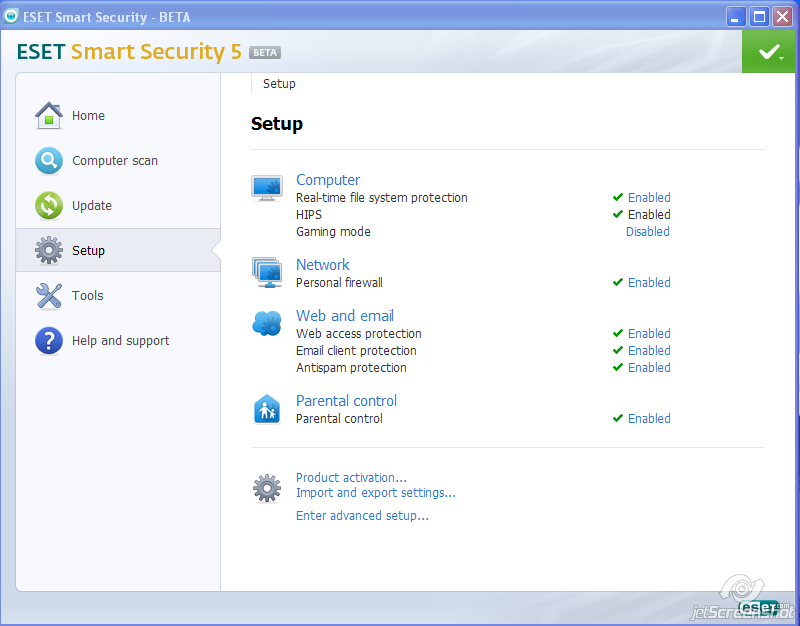The width and height of the screenshot is (800, 626).
Task: Click Enter advanced setup link
Action: (x=362, y=516)
